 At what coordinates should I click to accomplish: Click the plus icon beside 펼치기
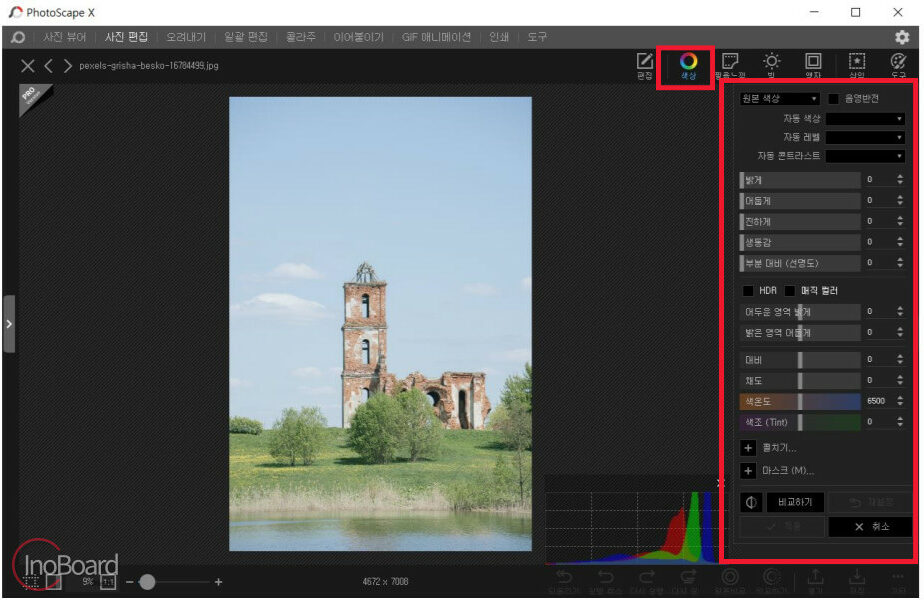click(748, 448)
